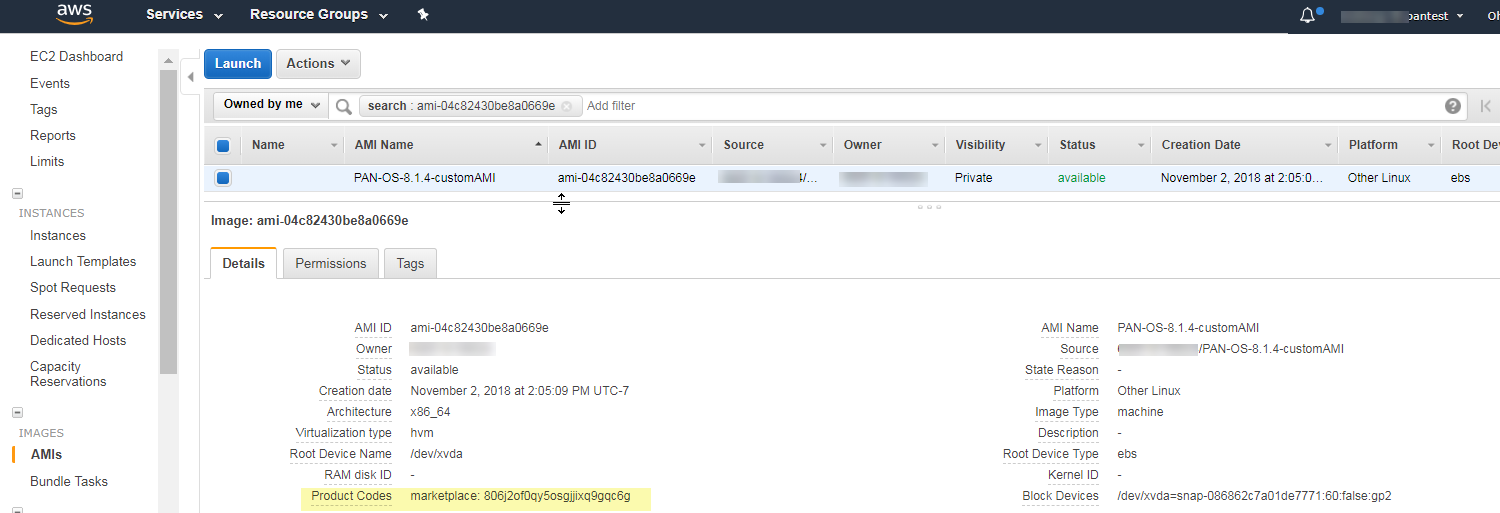Open the Owned by me filter dropdown
The height and width of the screenshot is (513, 1500).
click(x=271, y=105)
